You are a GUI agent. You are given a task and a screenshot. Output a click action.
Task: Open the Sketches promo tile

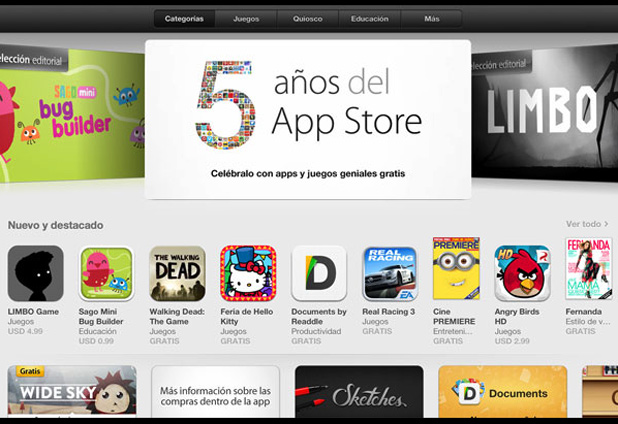tap(359, 391)
